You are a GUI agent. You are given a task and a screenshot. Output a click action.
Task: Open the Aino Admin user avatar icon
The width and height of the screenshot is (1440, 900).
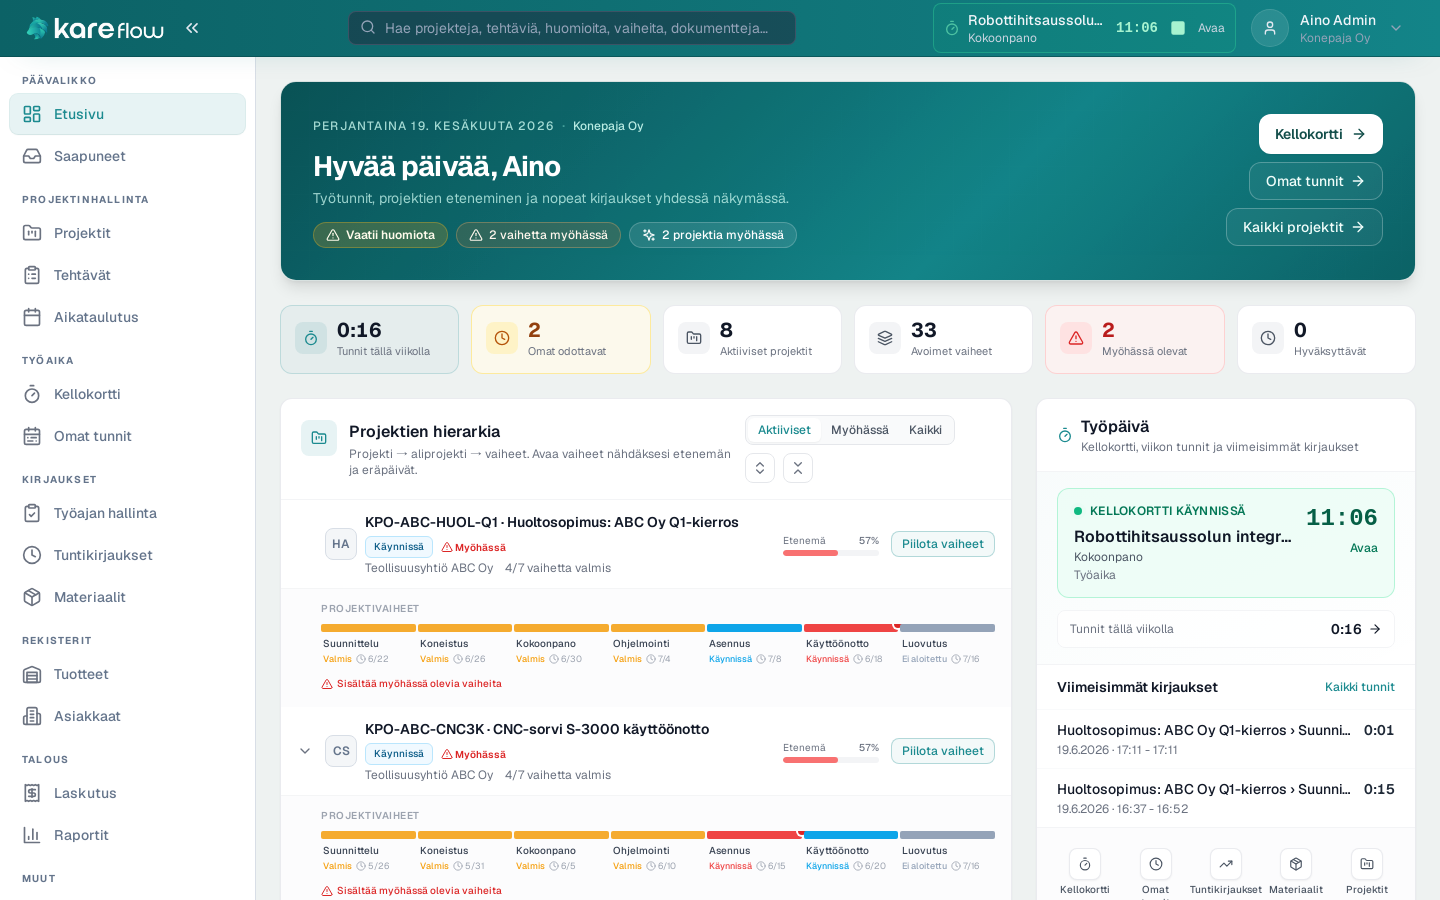click(x=1270, y=28)
